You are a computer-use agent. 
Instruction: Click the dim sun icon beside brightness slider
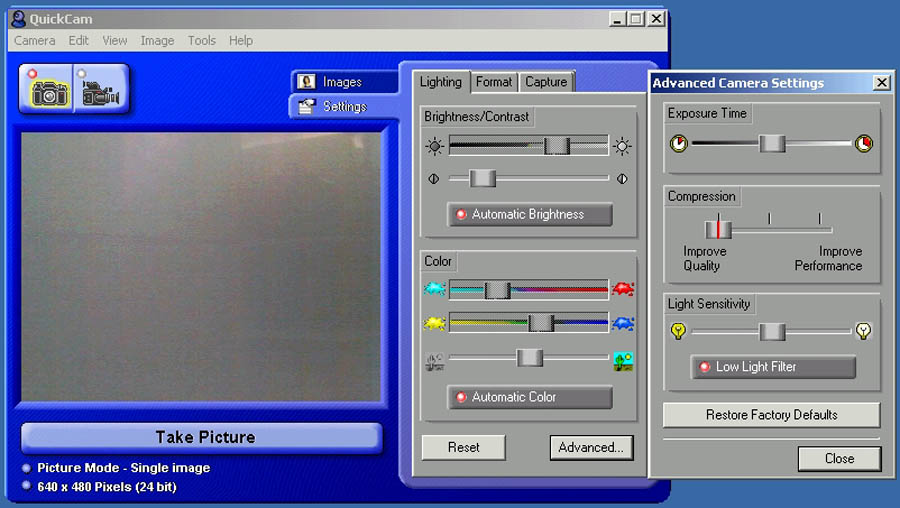434,146
